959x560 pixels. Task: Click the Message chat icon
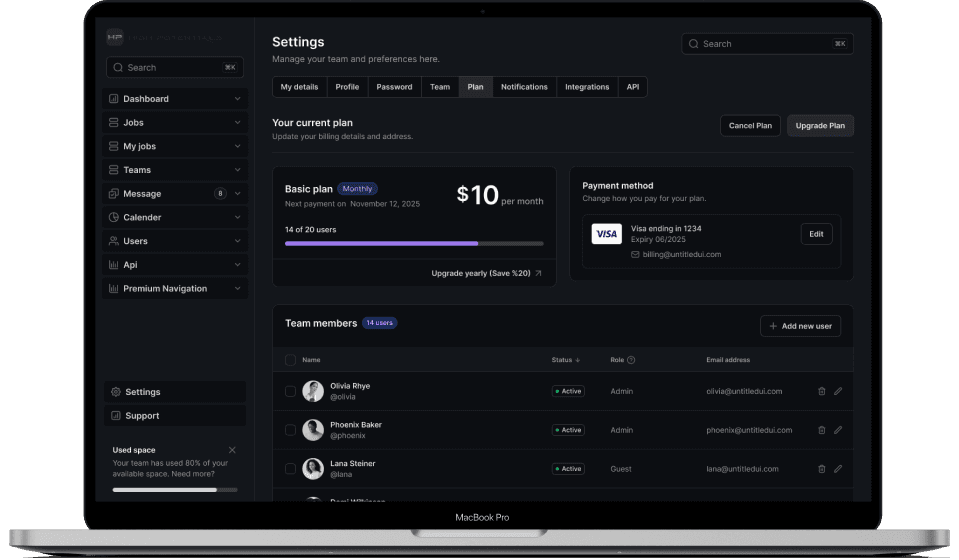[113, 194]
